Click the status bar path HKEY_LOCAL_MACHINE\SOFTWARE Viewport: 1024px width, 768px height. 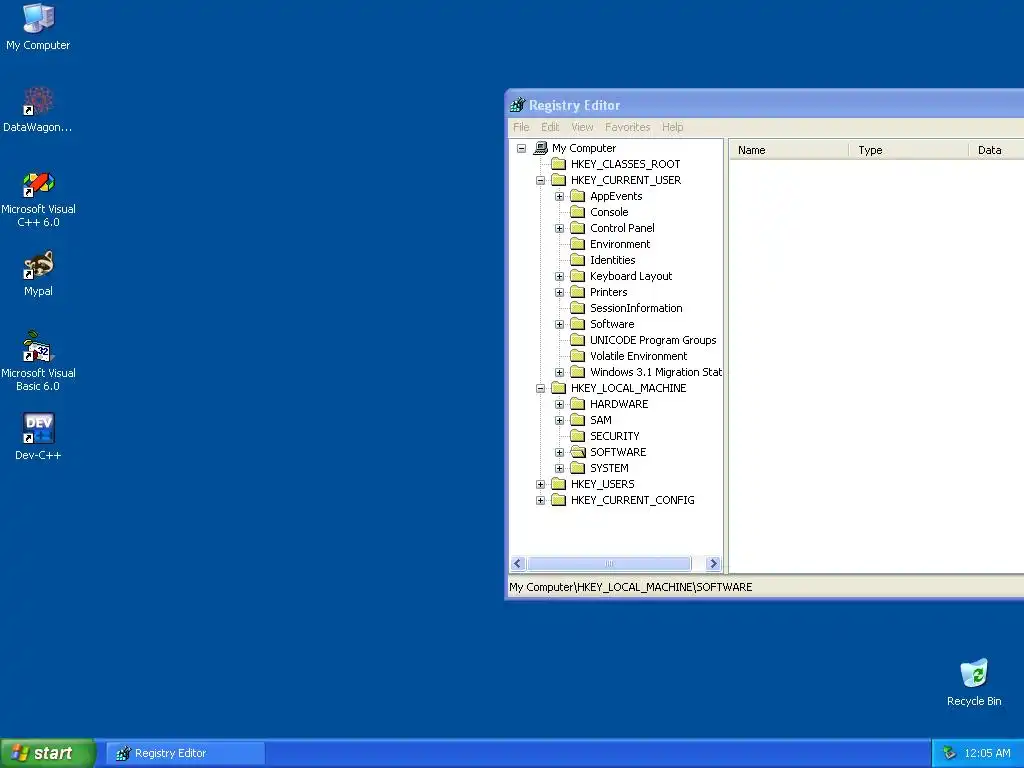[x=665, y=587]
